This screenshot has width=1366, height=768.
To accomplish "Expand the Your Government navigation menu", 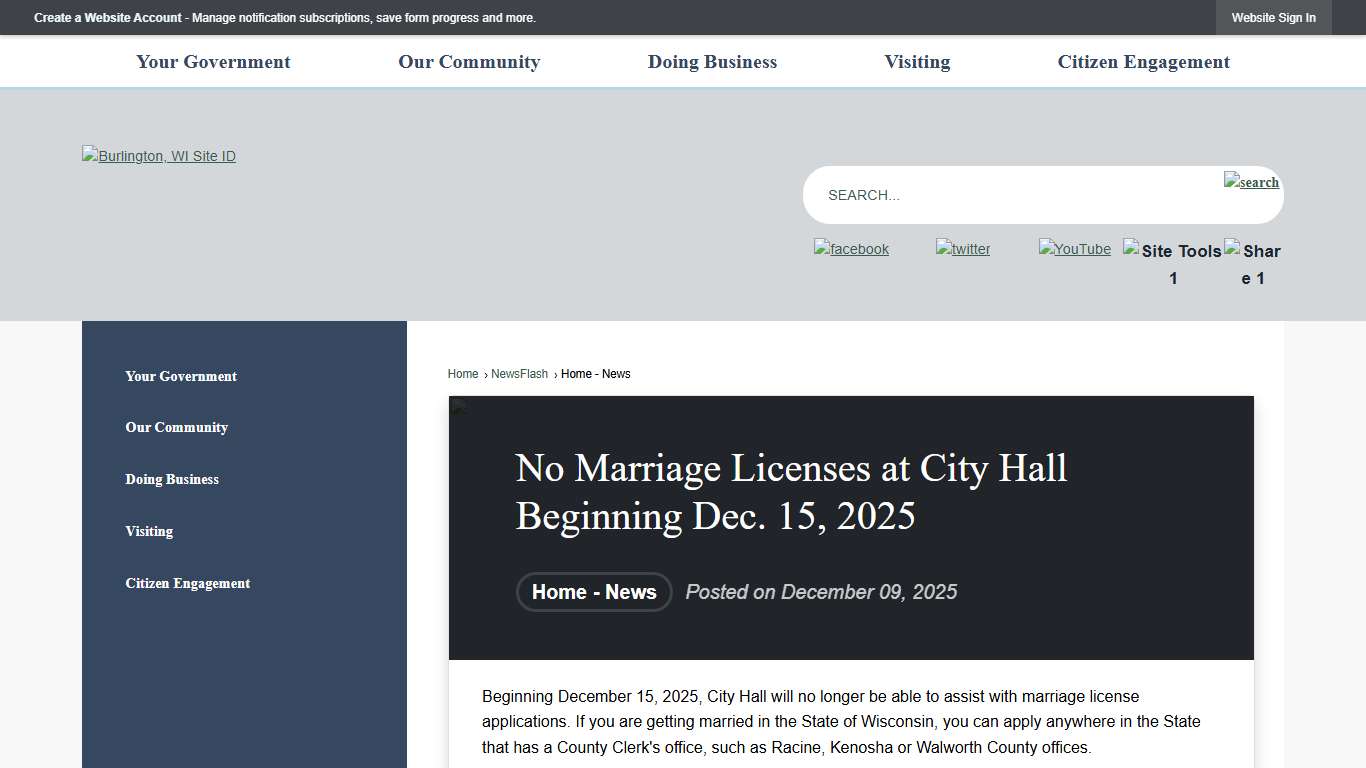I will 213,61.
